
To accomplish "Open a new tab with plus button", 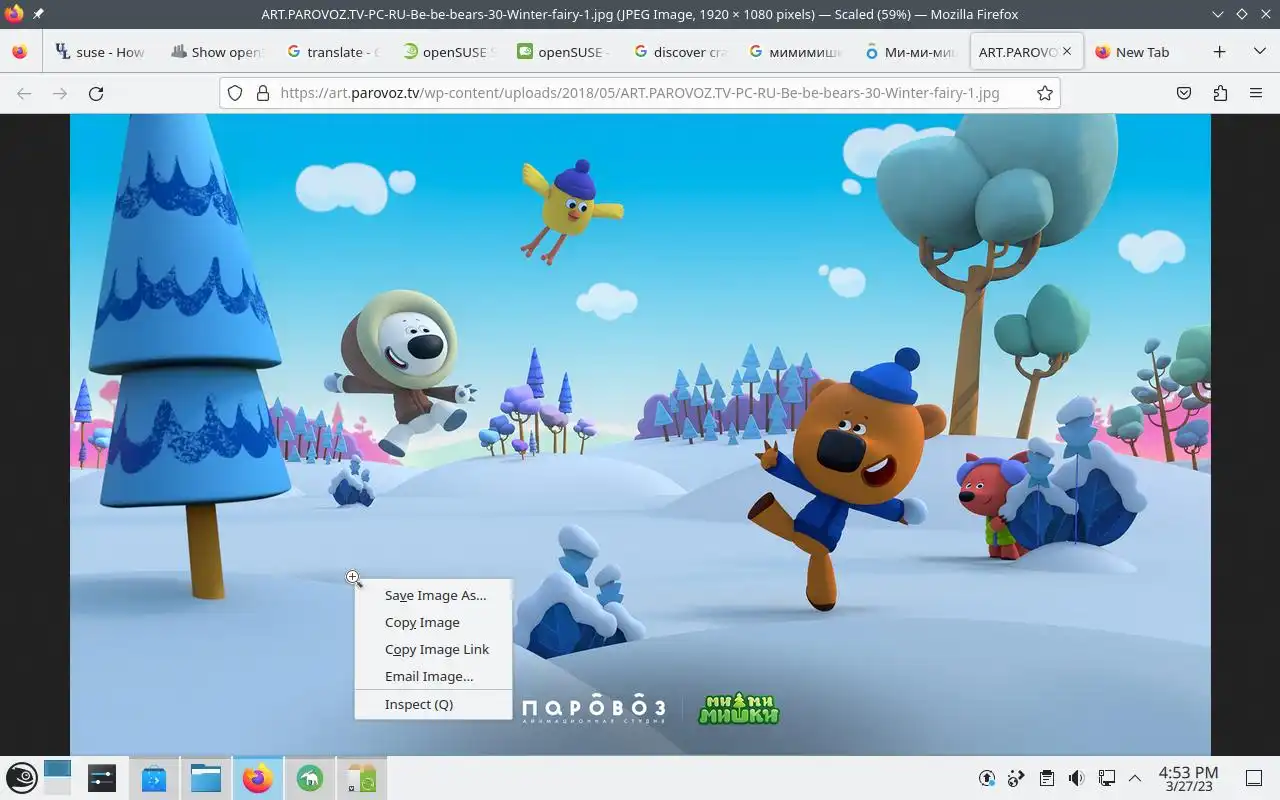I will (x=1219, y=52).
